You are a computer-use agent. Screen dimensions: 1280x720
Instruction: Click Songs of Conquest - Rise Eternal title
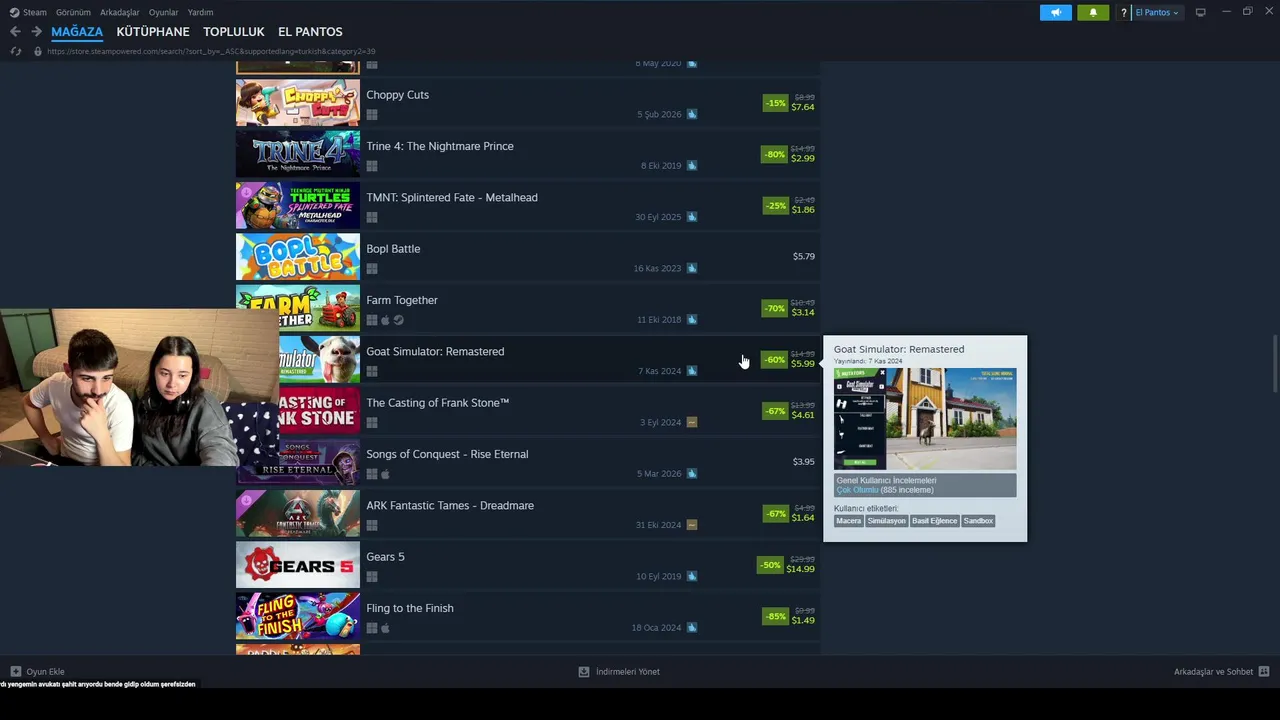point(447,454)
